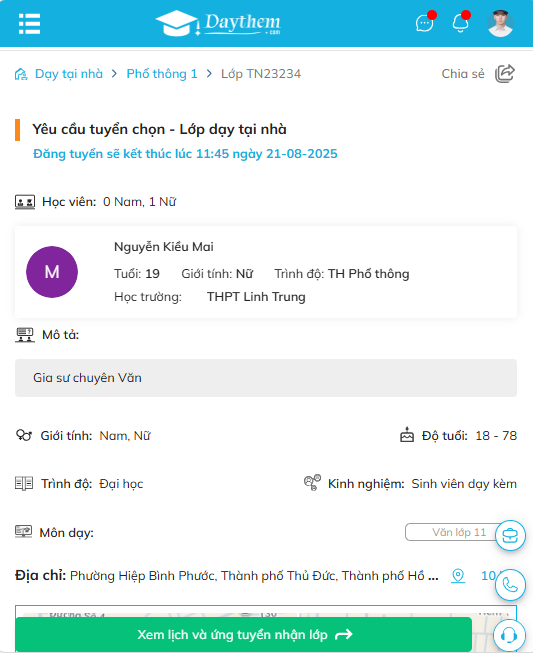The image size is (533, 653).
Task: Go to Dạy tại nhà breadcrumb
Action: click(69, 74)
